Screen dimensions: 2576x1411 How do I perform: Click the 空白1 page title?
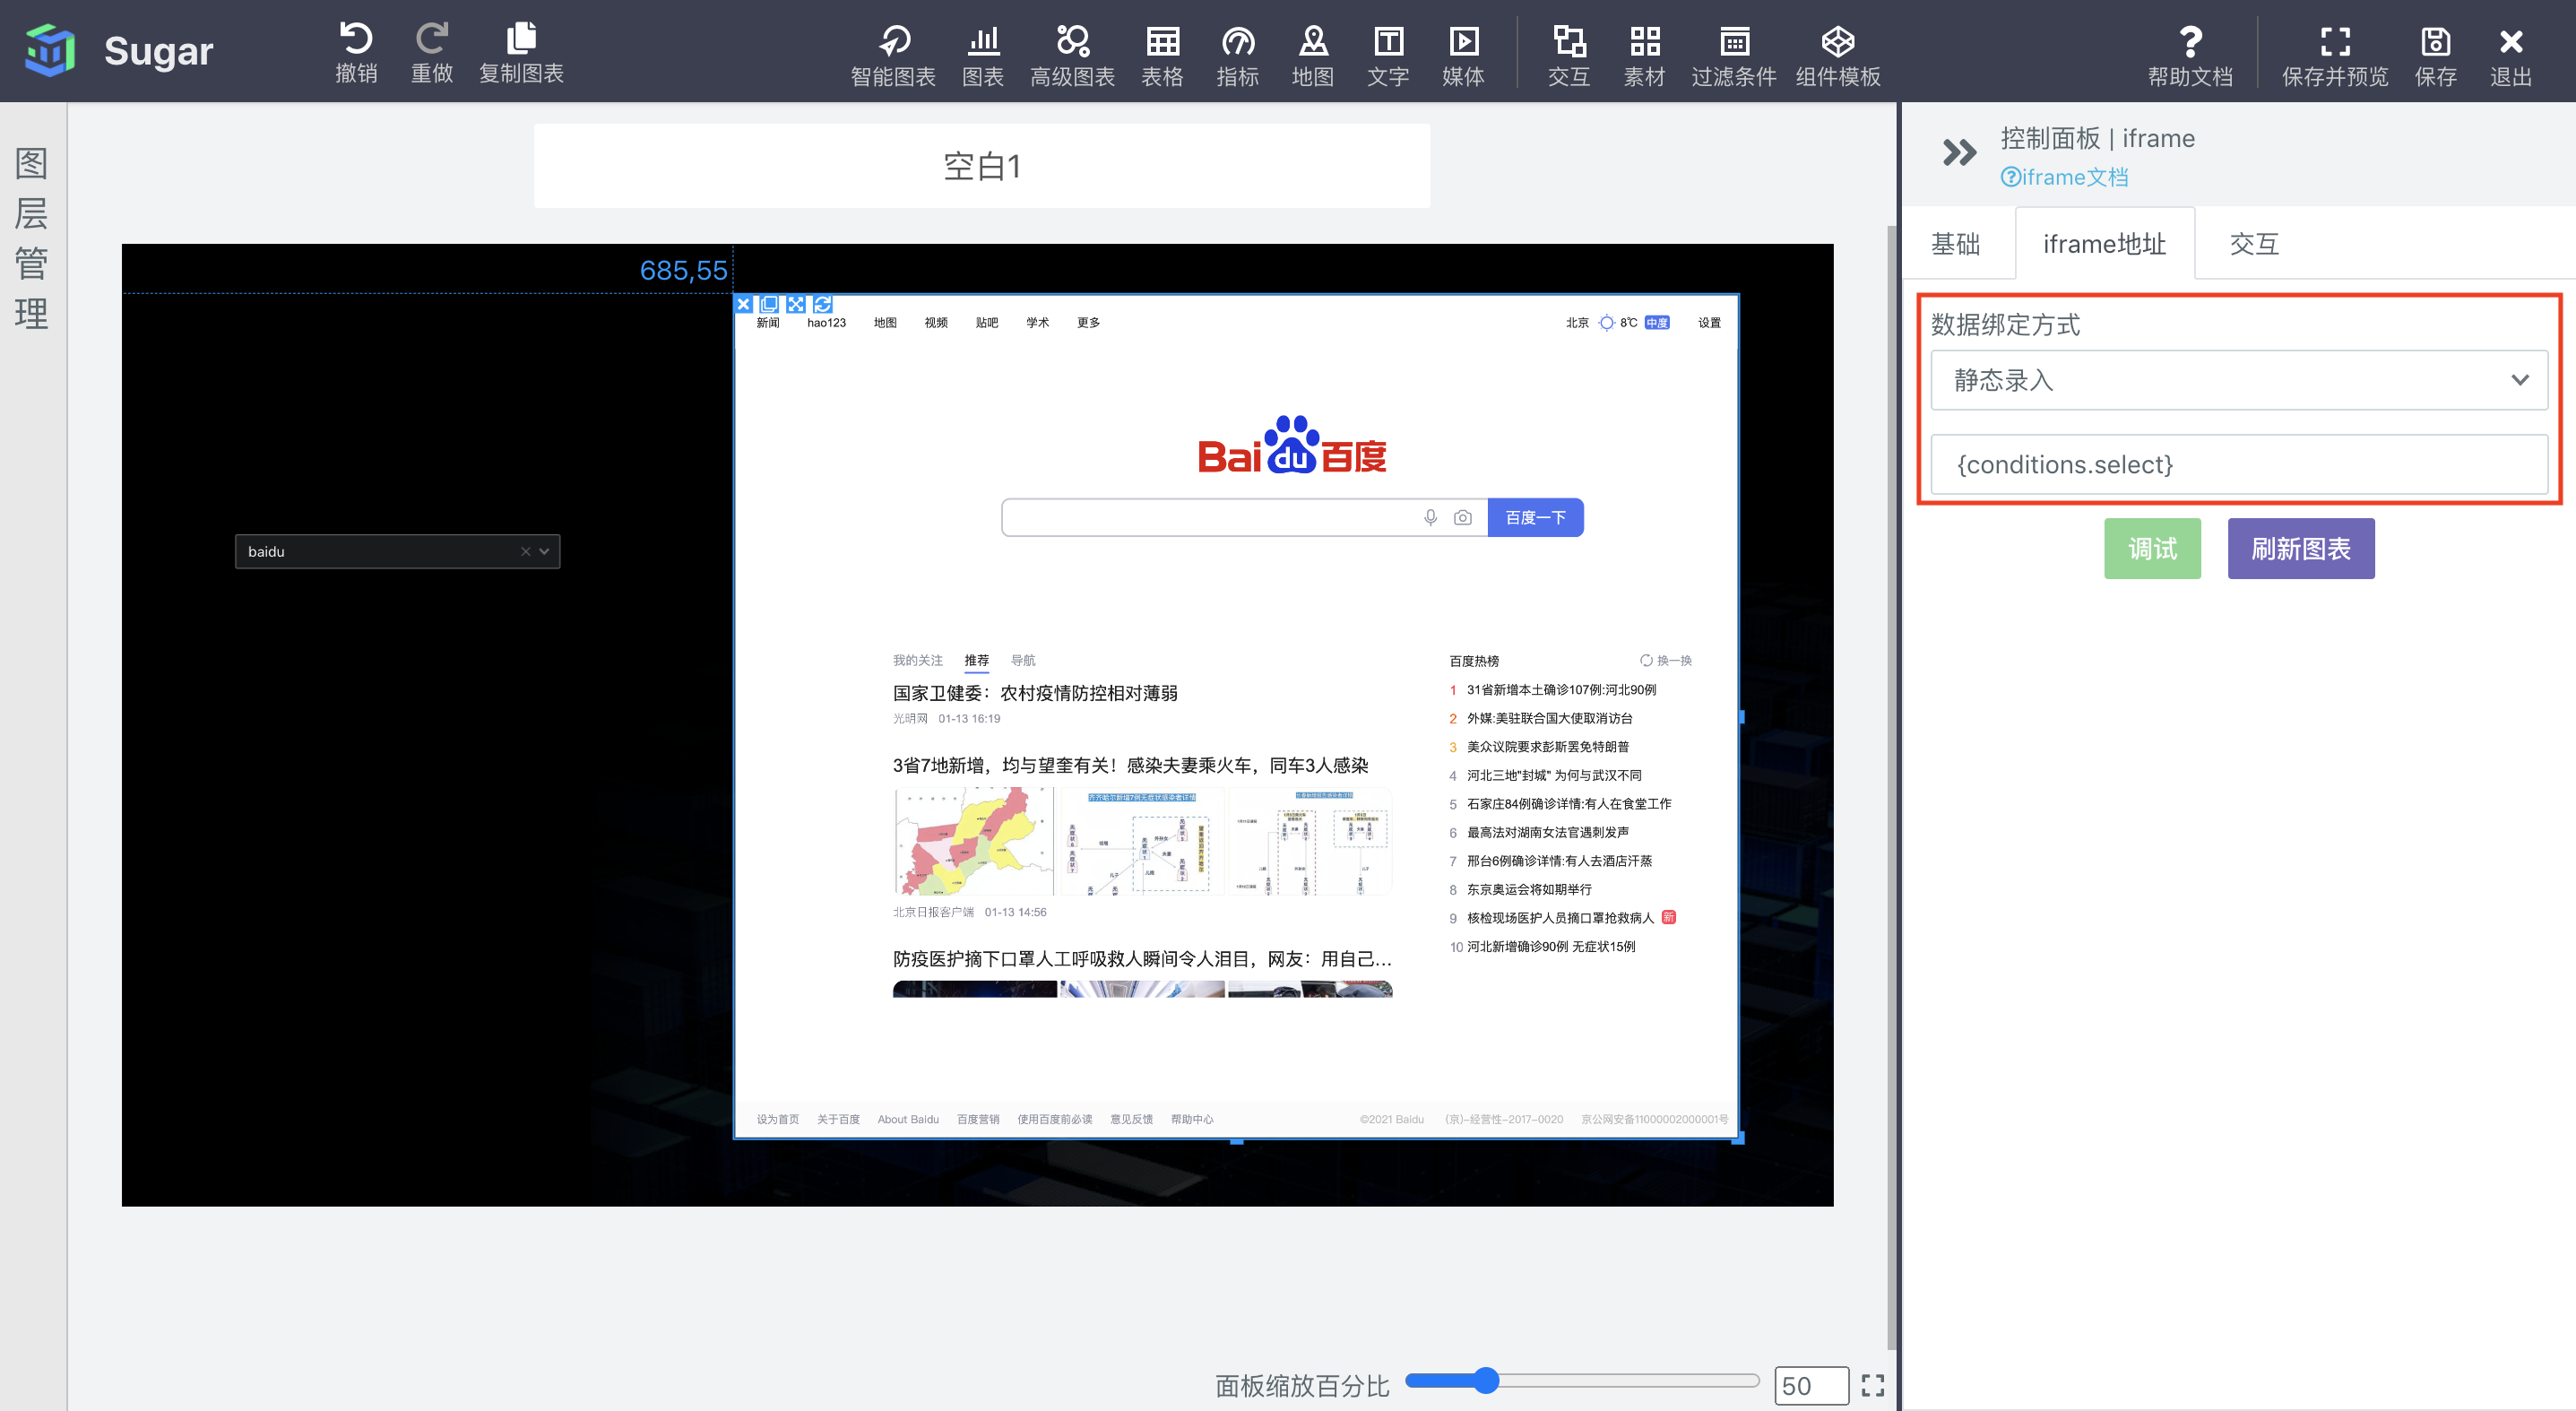[982, 166]
